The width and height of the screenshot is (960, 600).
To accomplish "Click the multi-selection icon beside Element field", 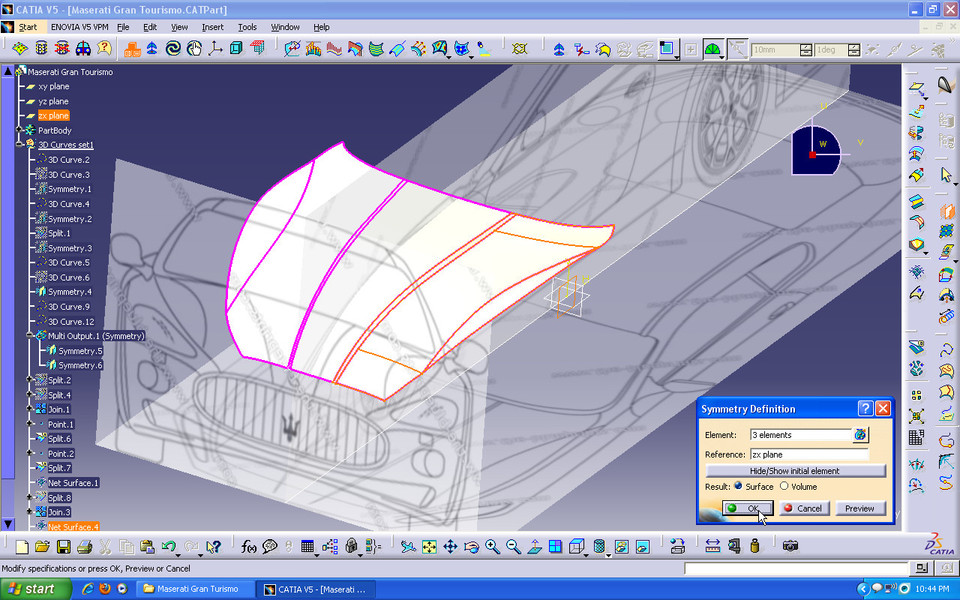I will 860,435.
